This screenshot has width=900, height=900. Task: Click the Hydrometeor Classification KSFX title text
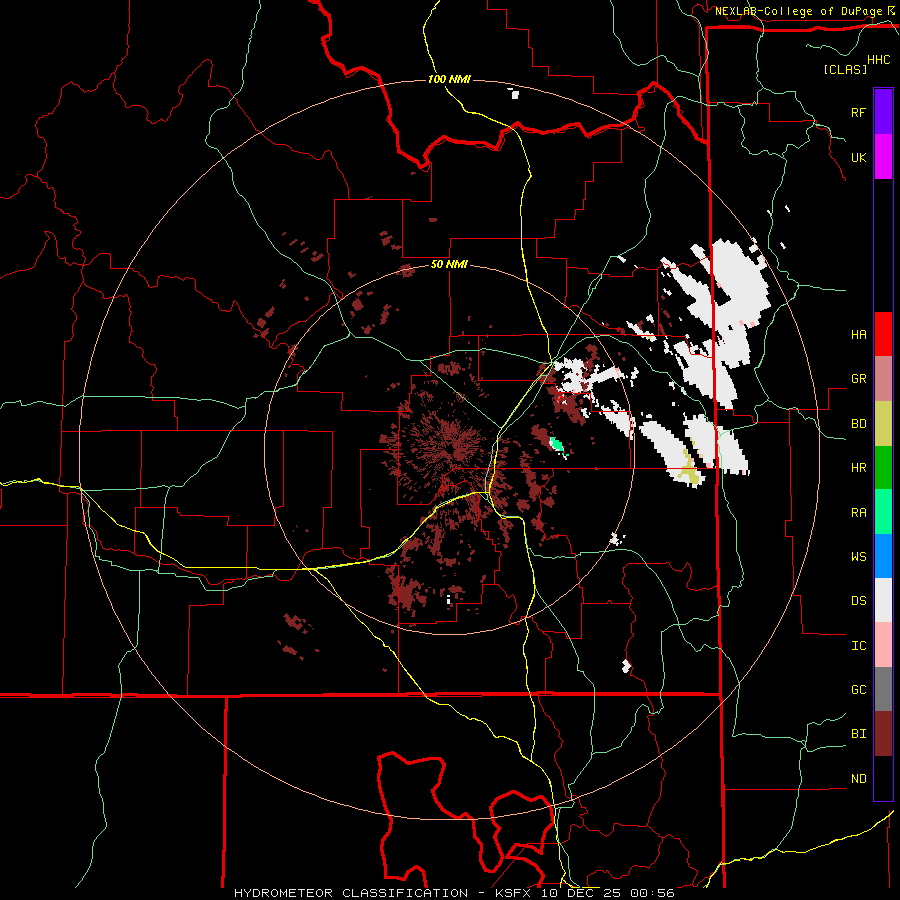click(x=454, y=893)
